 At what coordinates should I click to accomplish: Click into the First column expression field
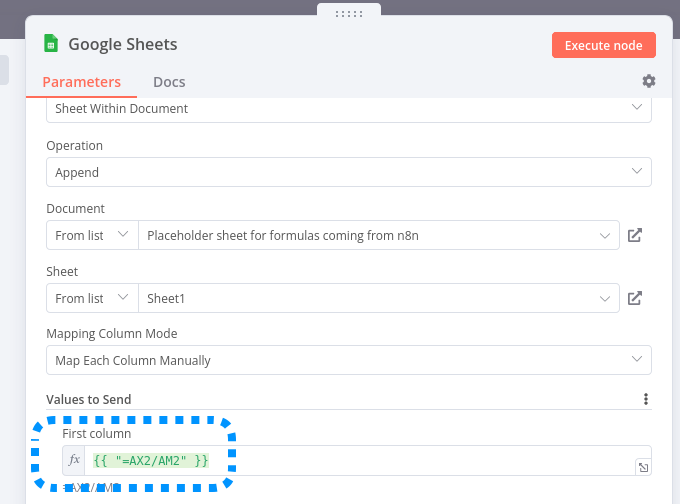[360, 460]
